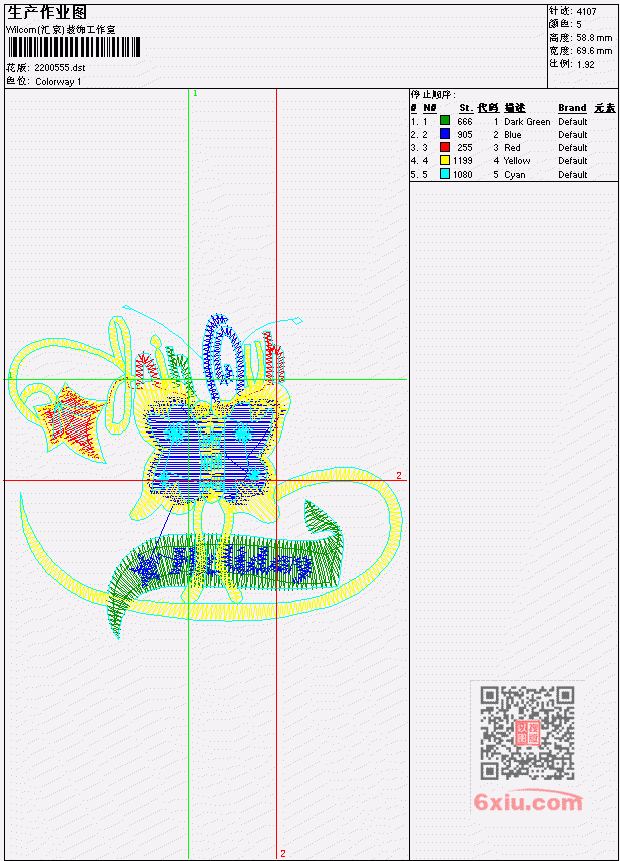Click stitch count 255 in Red row

click(465, 148)
